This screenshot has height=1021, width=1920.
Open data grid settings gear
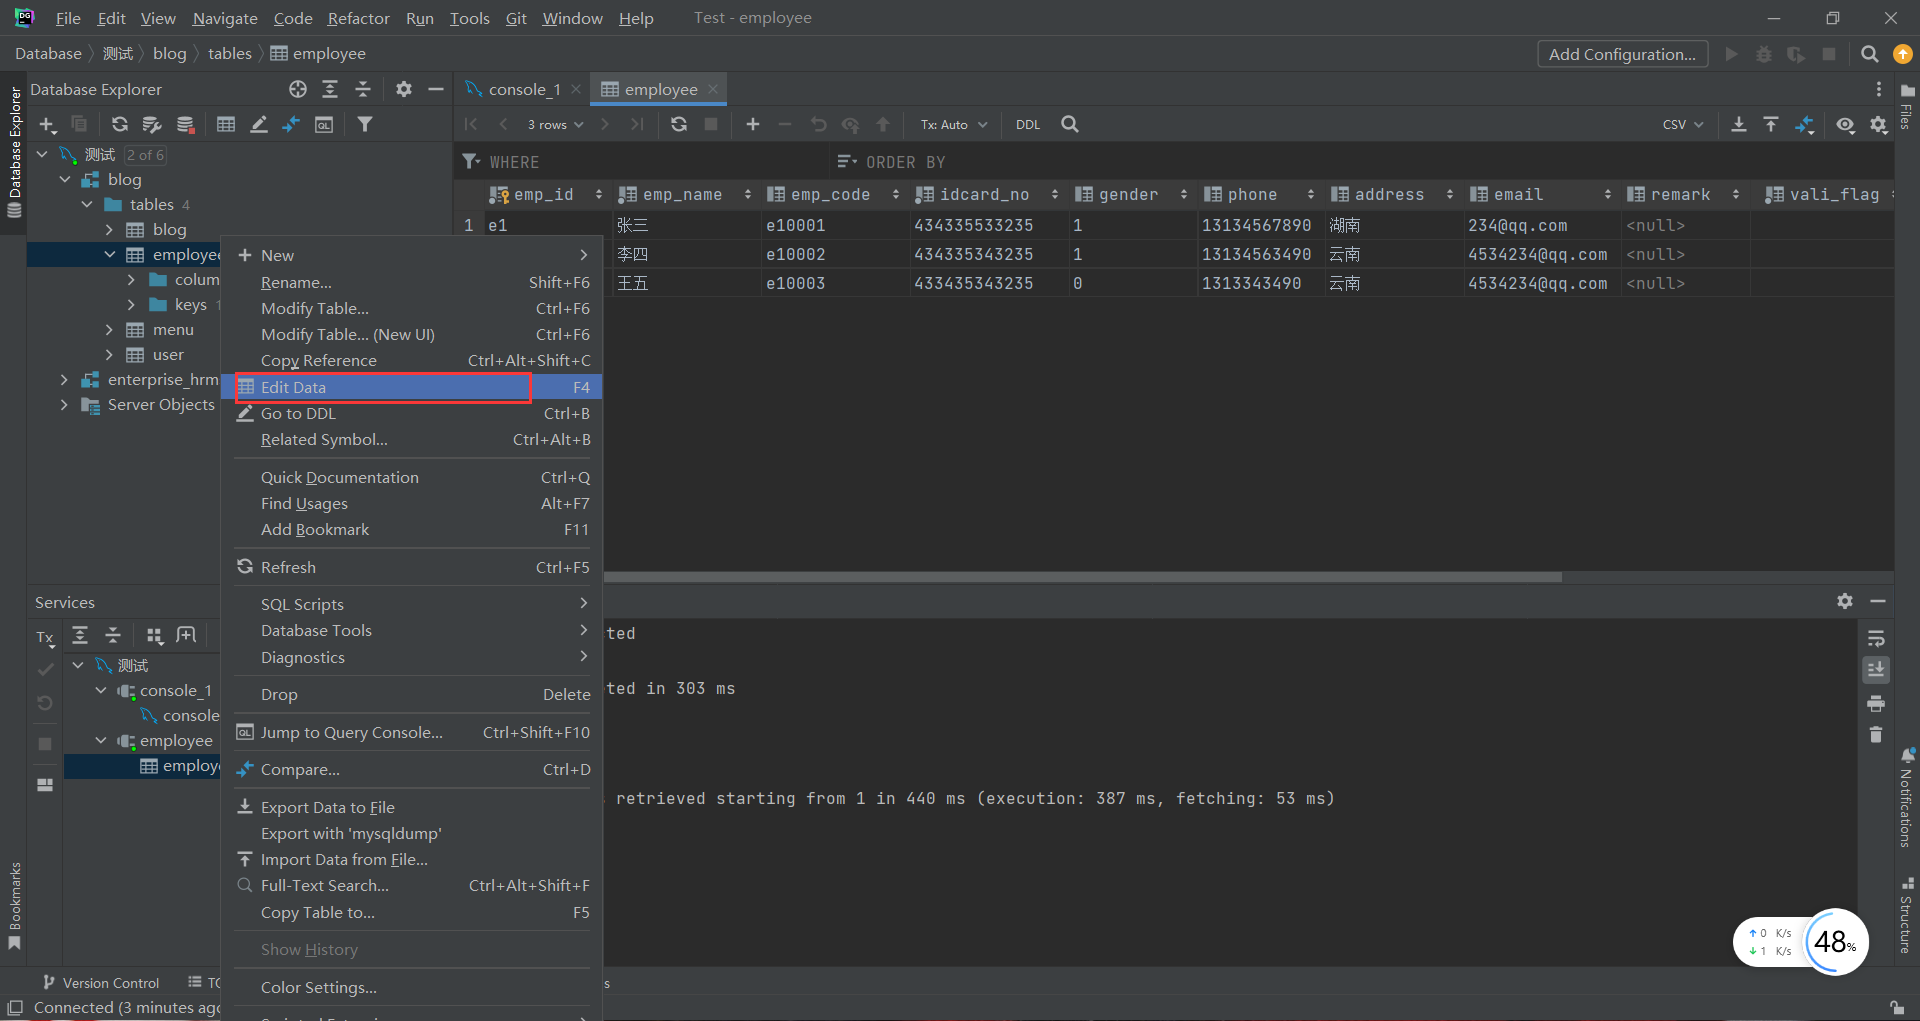pyautogui.click(x=1878, y=124)
